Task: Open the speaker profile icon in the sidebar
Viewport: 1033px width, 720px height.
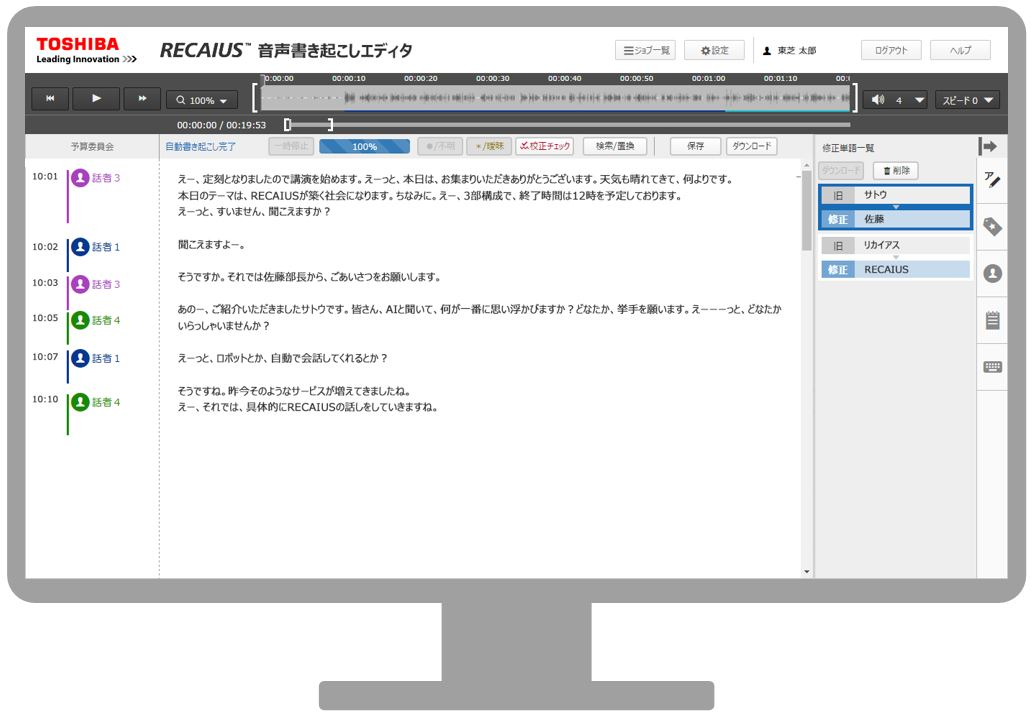Action: (x=992, y=273)
